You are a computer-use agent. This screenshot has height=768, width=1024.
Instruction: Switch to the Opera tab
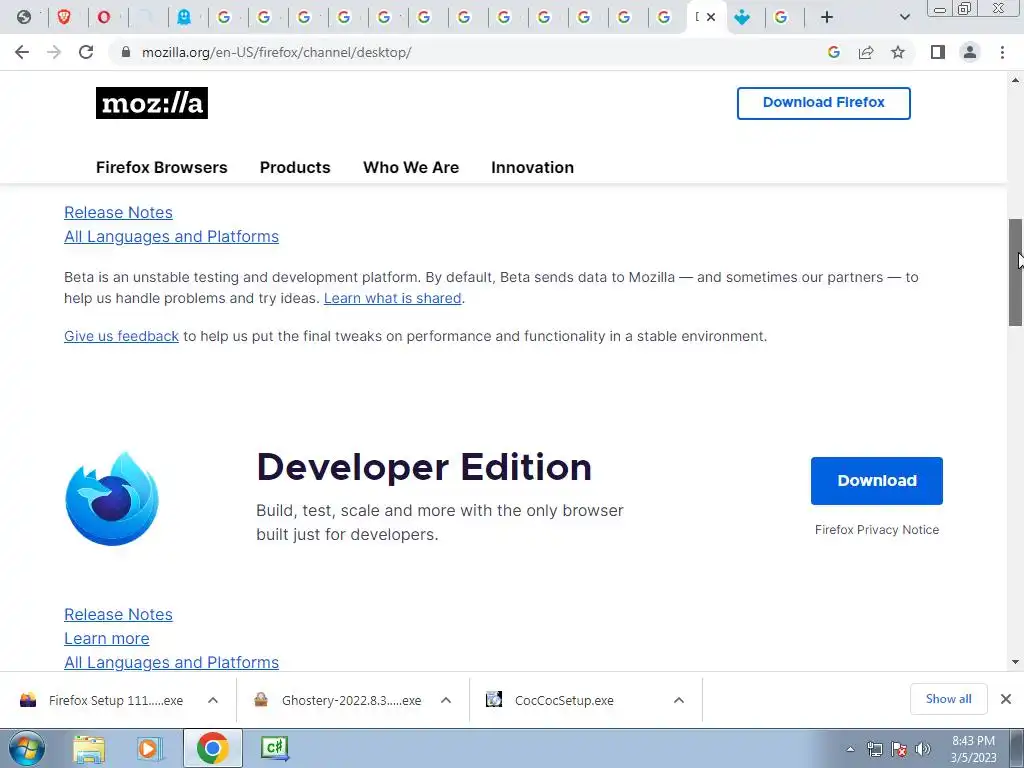104,17
